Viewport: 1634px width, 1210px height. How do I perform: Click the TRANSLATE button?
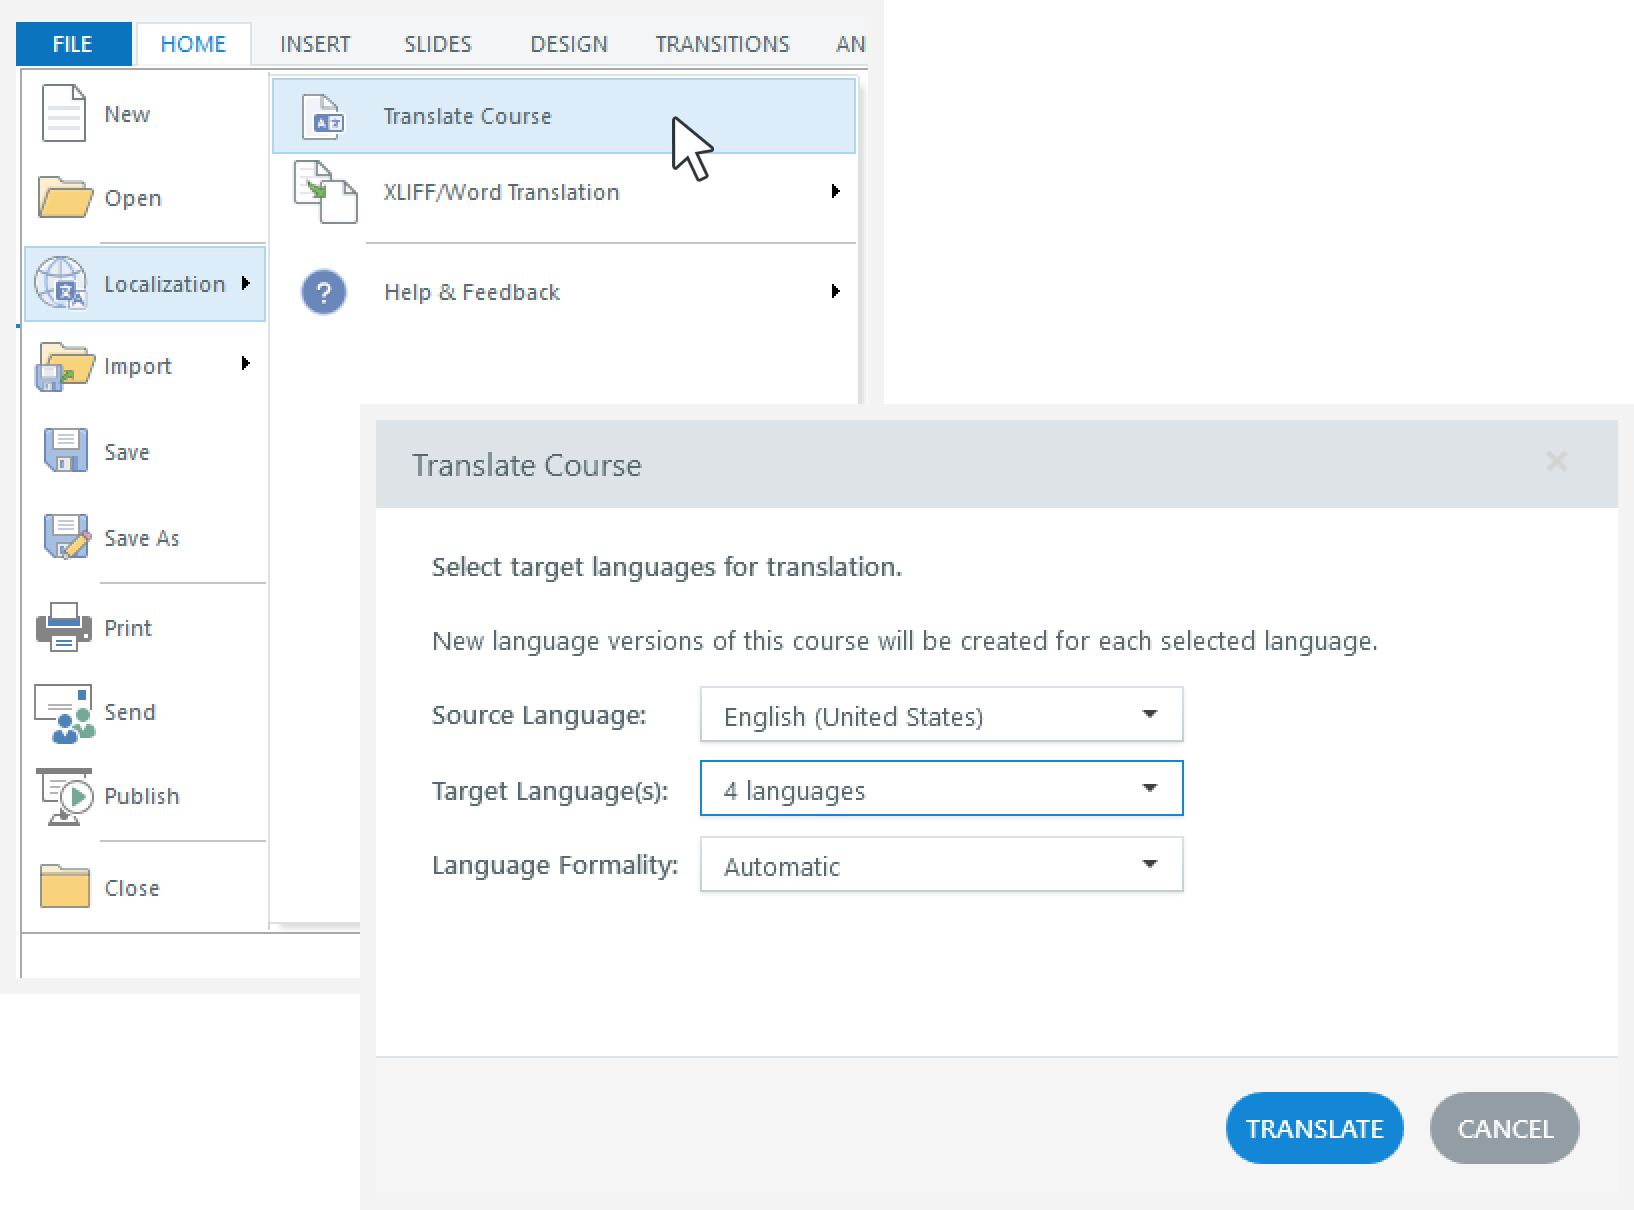coord(1314,1128)
